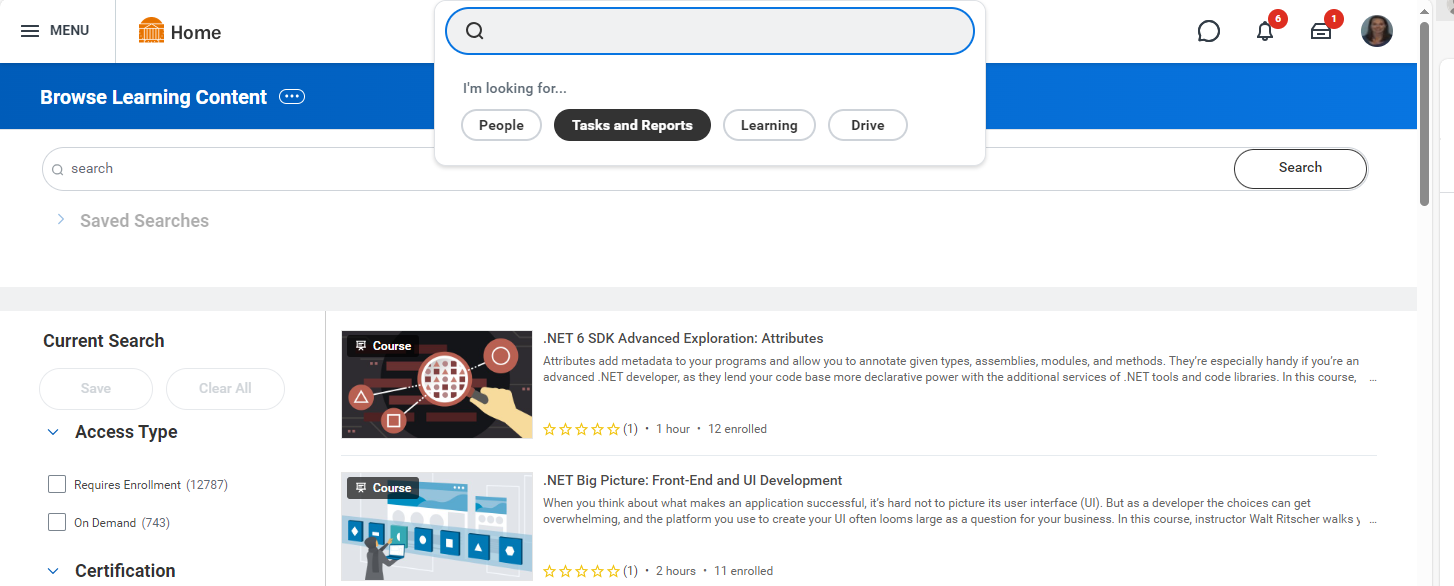Click the Search button
This screenshot has height=586, width=1454.
tap(1300, 168)
